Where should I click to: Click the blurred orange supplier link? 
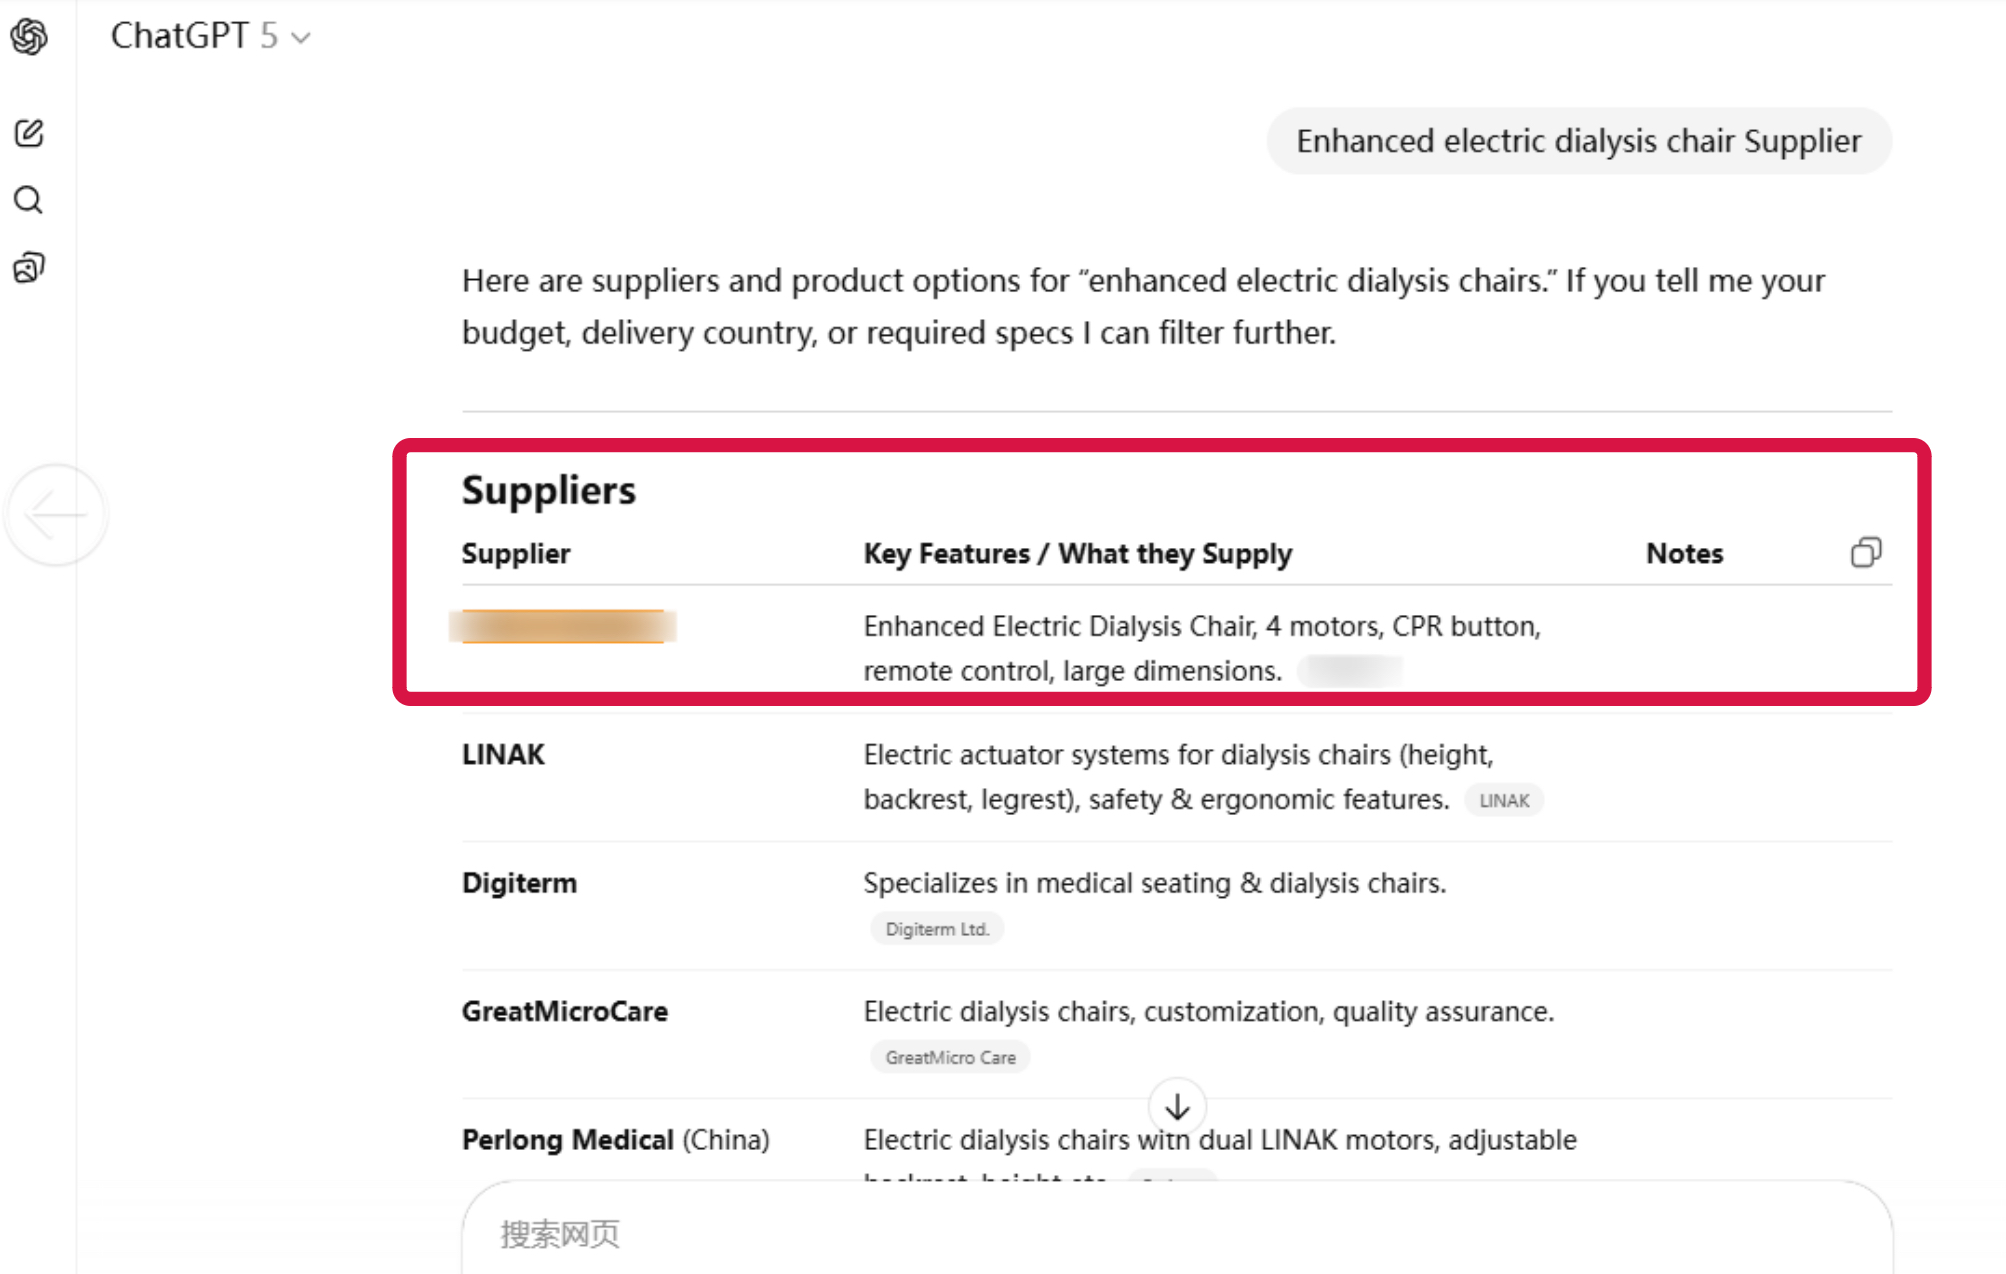coord(563,626)
